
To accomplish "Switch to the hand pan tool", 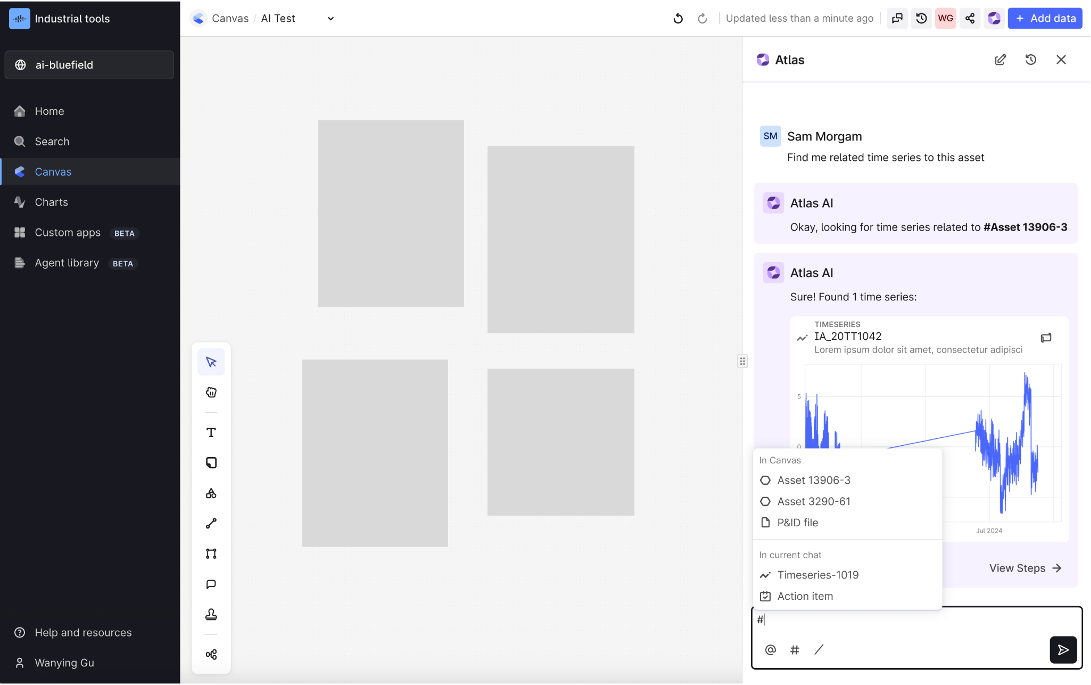I will [211, 392].
